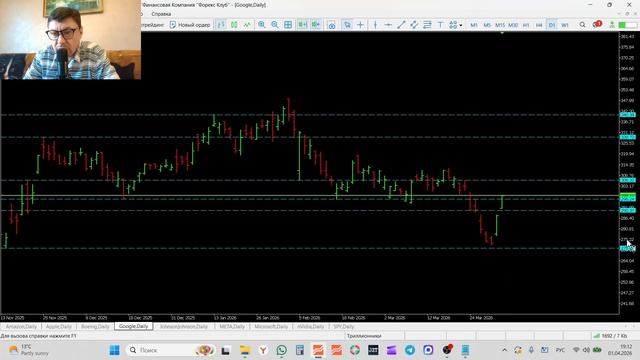Open WhatsApp from taskbar
Image resolution: width=640 pixels, height=360 pixels.
click(282, 350)
